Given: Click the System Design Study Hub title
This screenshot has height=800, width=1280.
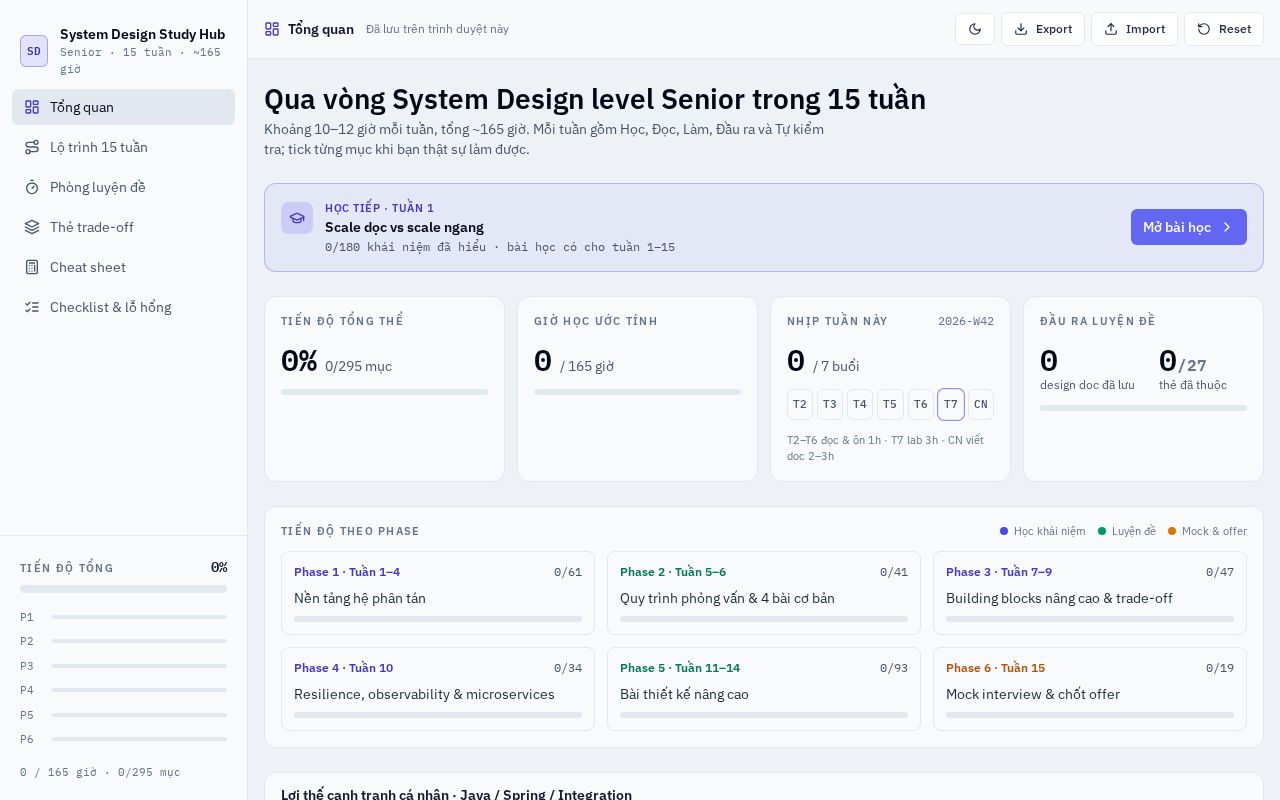Looking at the screenshot, I should pos(142,34).
